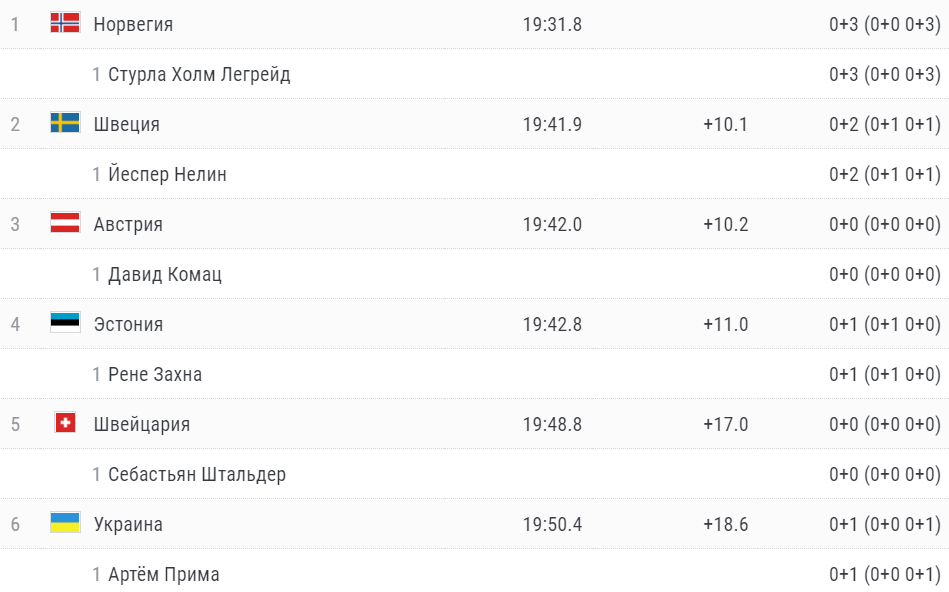Open the Норвегия team link

(133, 24)
